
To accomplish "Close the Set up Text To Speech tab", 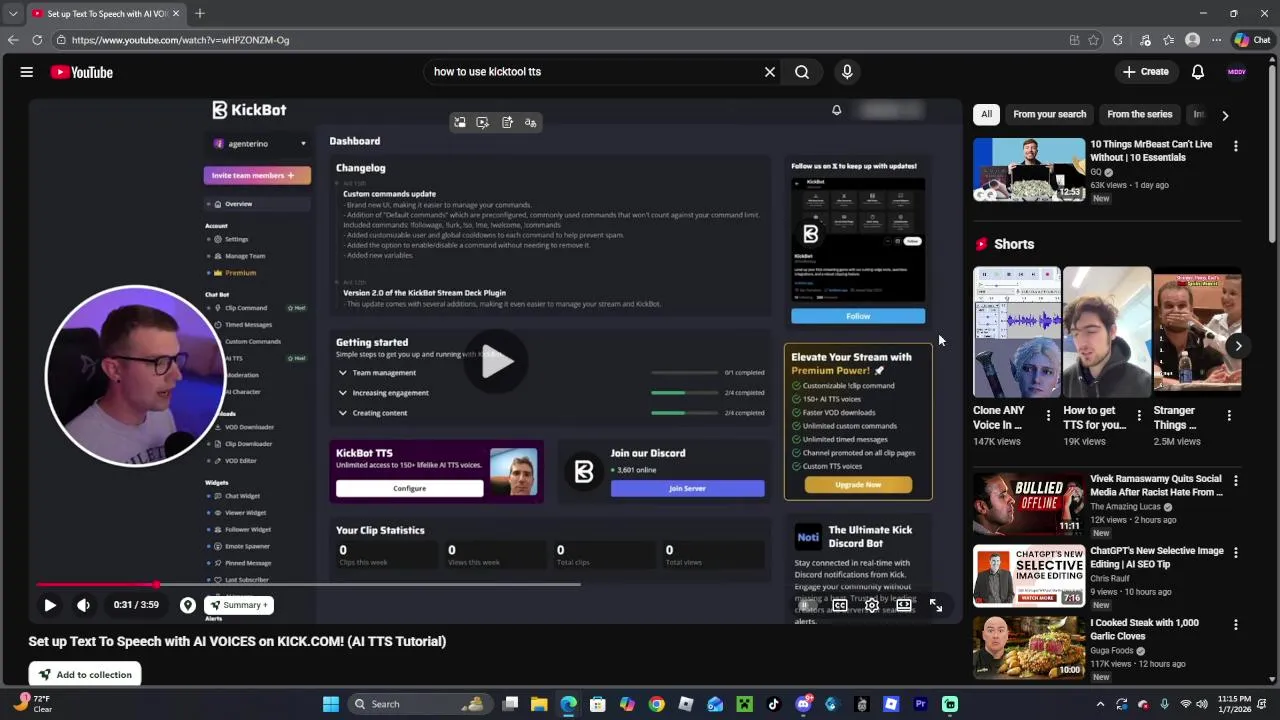I will coord(176,13).
